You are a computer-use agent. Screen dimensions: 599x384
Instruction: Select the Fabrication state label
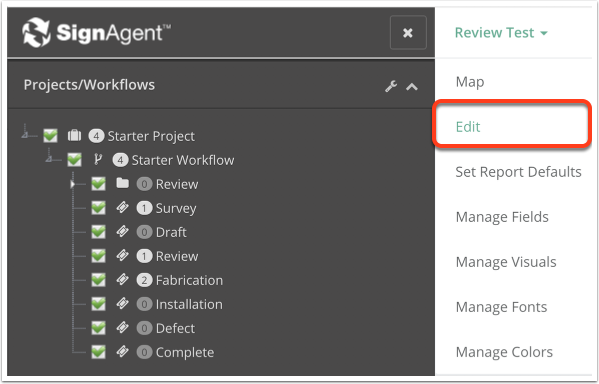[x=189, y=280]
